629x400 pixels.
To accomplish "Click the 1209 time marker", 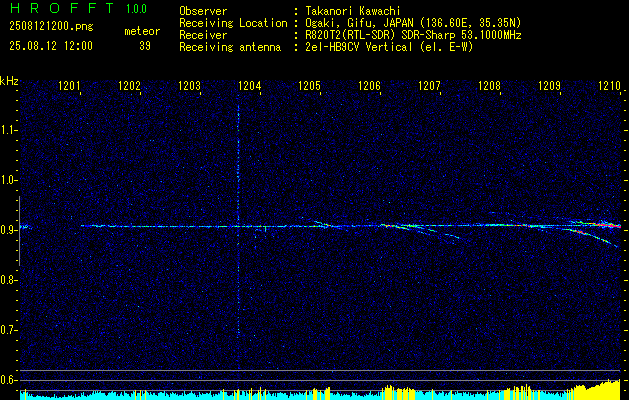I will (x=550, y=86).
